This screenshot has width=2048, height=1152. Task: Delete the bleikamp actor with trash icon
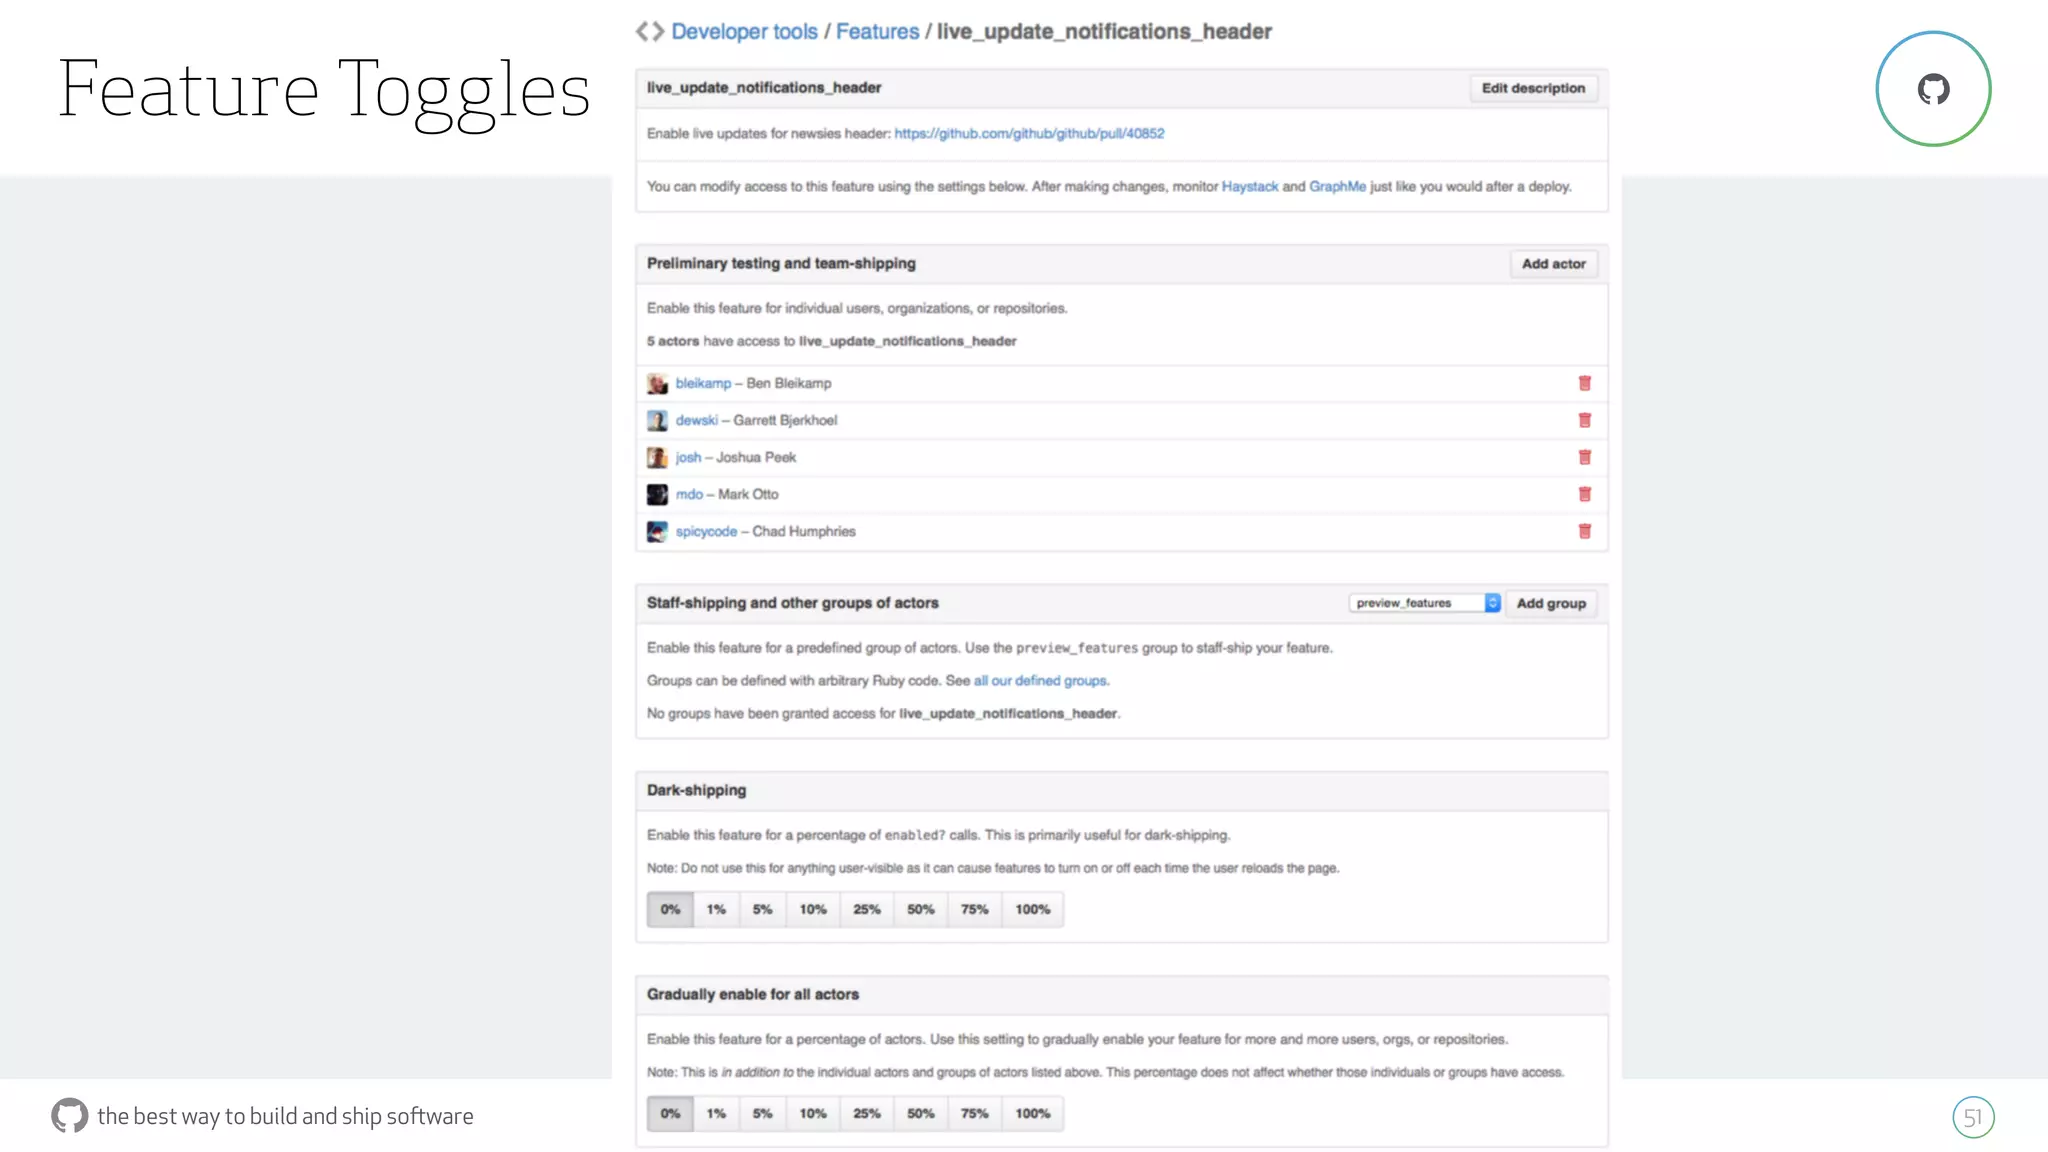coord(1584,383)
